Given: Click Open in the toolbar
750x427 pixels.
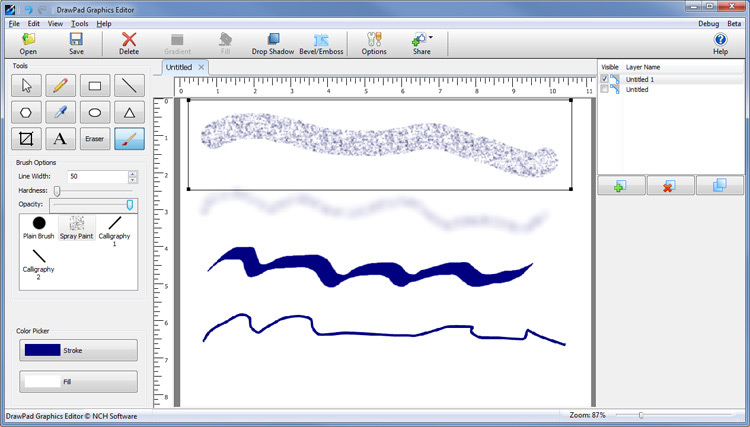Looking at the screenshot, I should click(28, 44).
